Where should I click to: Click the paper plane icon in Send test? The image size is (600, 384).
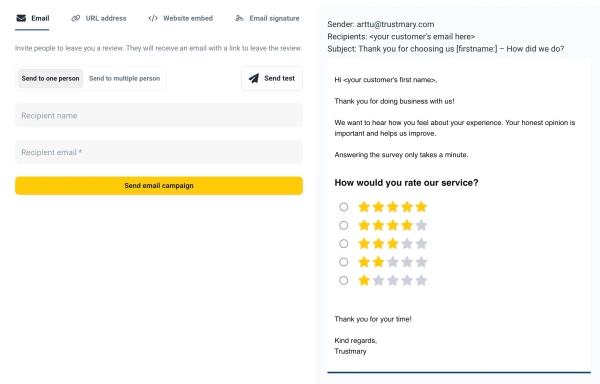point(254,78)
